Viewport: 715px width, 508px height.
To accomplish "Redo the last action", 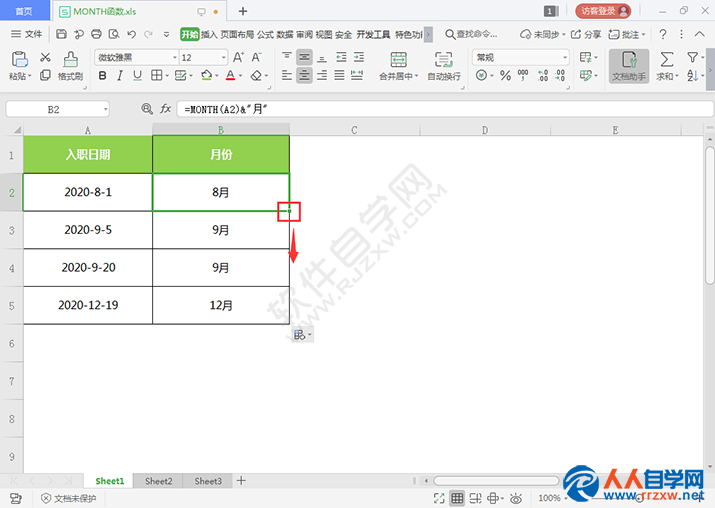I will point(149,34).
